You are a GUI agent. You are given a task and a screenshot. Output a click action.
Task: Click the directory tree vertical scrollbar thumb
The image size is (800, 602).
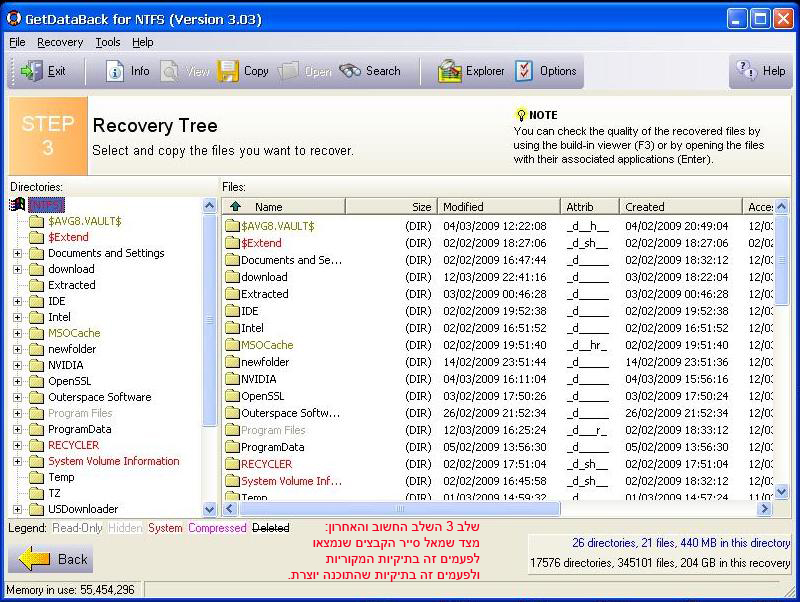(209, 320)
